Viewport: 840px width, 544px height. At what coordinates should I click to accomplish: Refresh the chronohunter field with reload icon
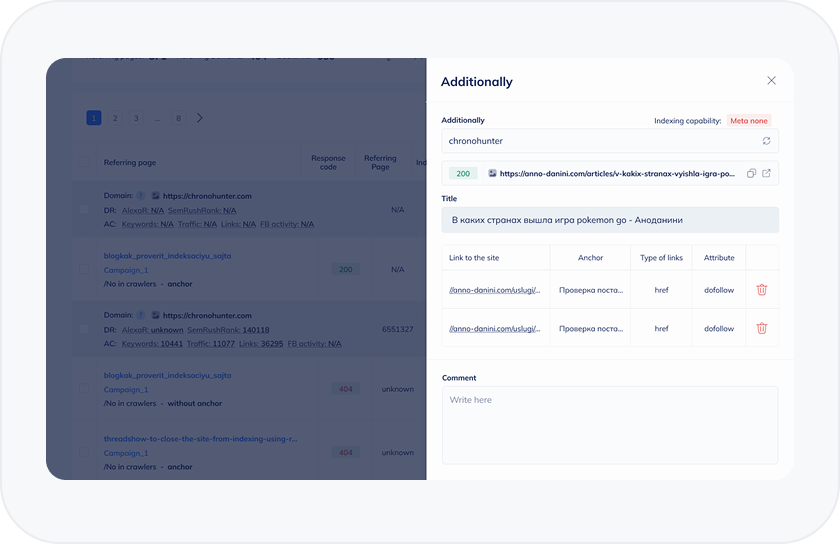[767, 141]
